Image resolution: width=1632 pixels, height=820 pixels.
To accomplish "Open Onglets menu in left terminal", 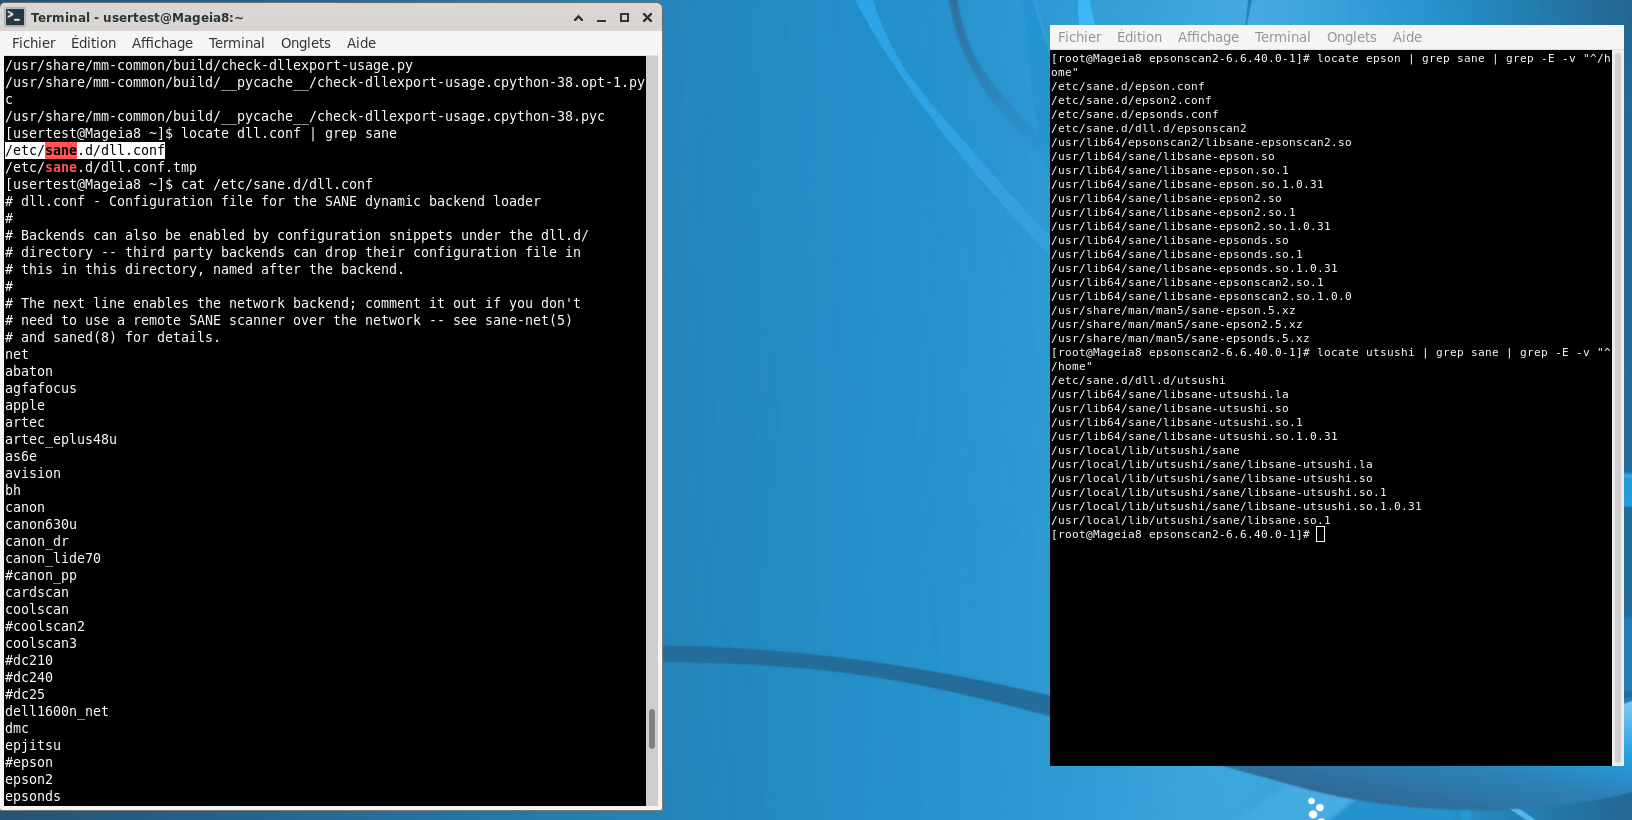I will 305,43.
